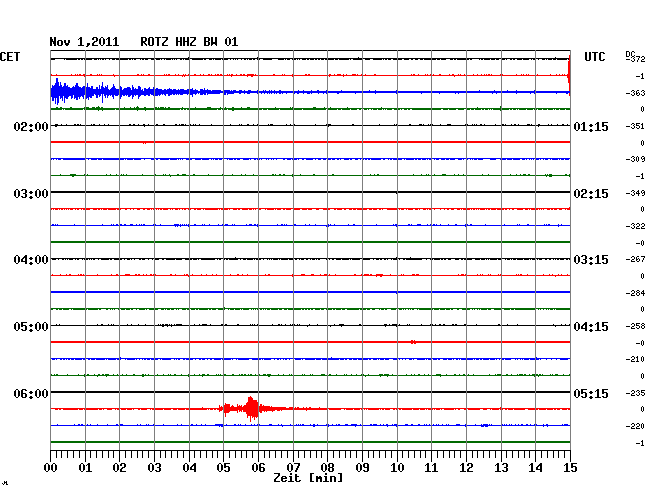The height and width of the screenshot is (494, 650).
Task: Click the '01:15' UTC time label
Action: point(591,126)
